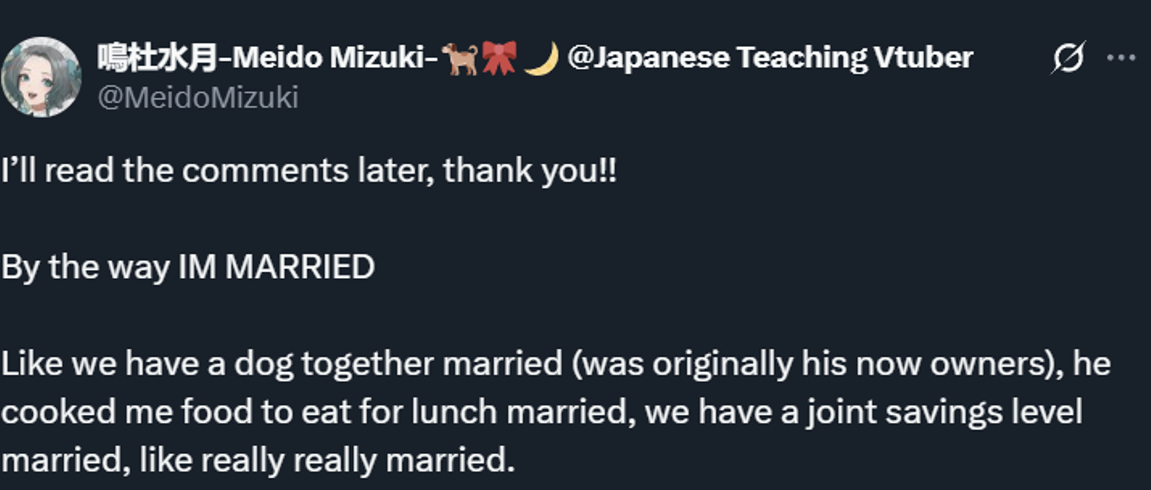Click the Japanese characters 鳴杜水月 in name
The height and width of the screenshot is (490, 1151).
pos(157,58)
